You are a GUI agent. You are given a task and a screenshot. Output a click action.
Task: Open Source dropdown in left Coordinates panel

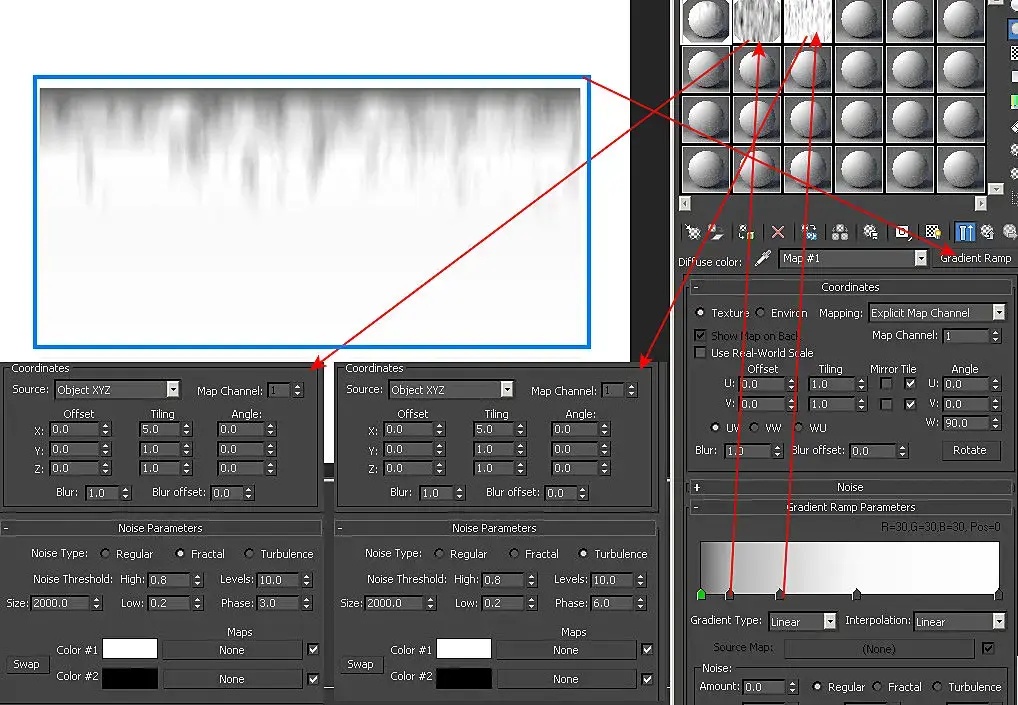pyautogui.click(x=117, y=390)
